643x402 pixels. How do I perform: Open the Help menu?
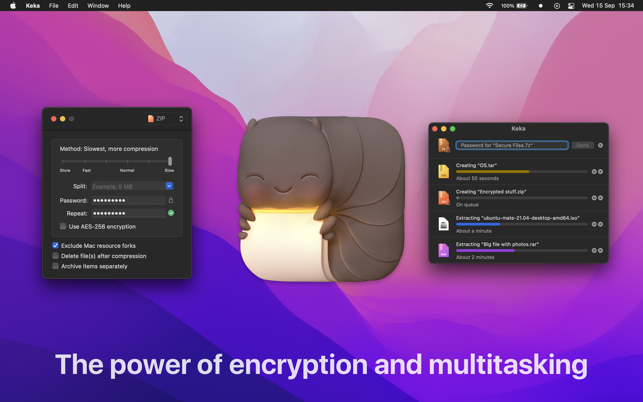tap(124, 6)
